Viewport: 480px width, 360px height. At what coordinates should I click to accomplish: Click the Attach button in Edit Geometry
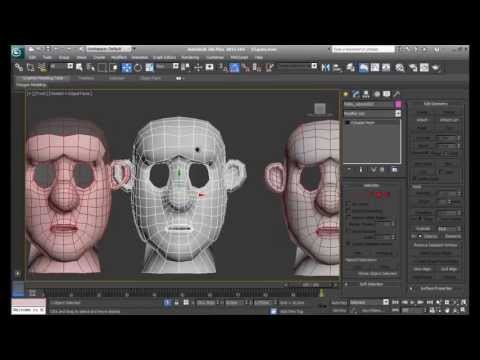point(422,120)
